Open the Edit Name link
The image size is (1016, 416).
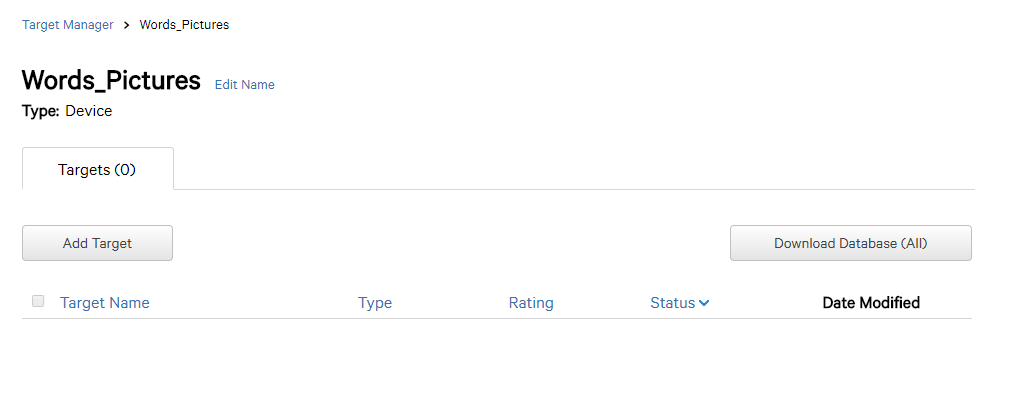coord(244,85)
